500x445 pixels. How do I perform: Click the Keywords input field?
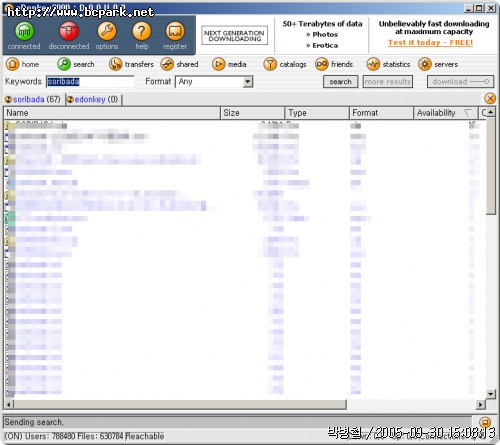90,82
